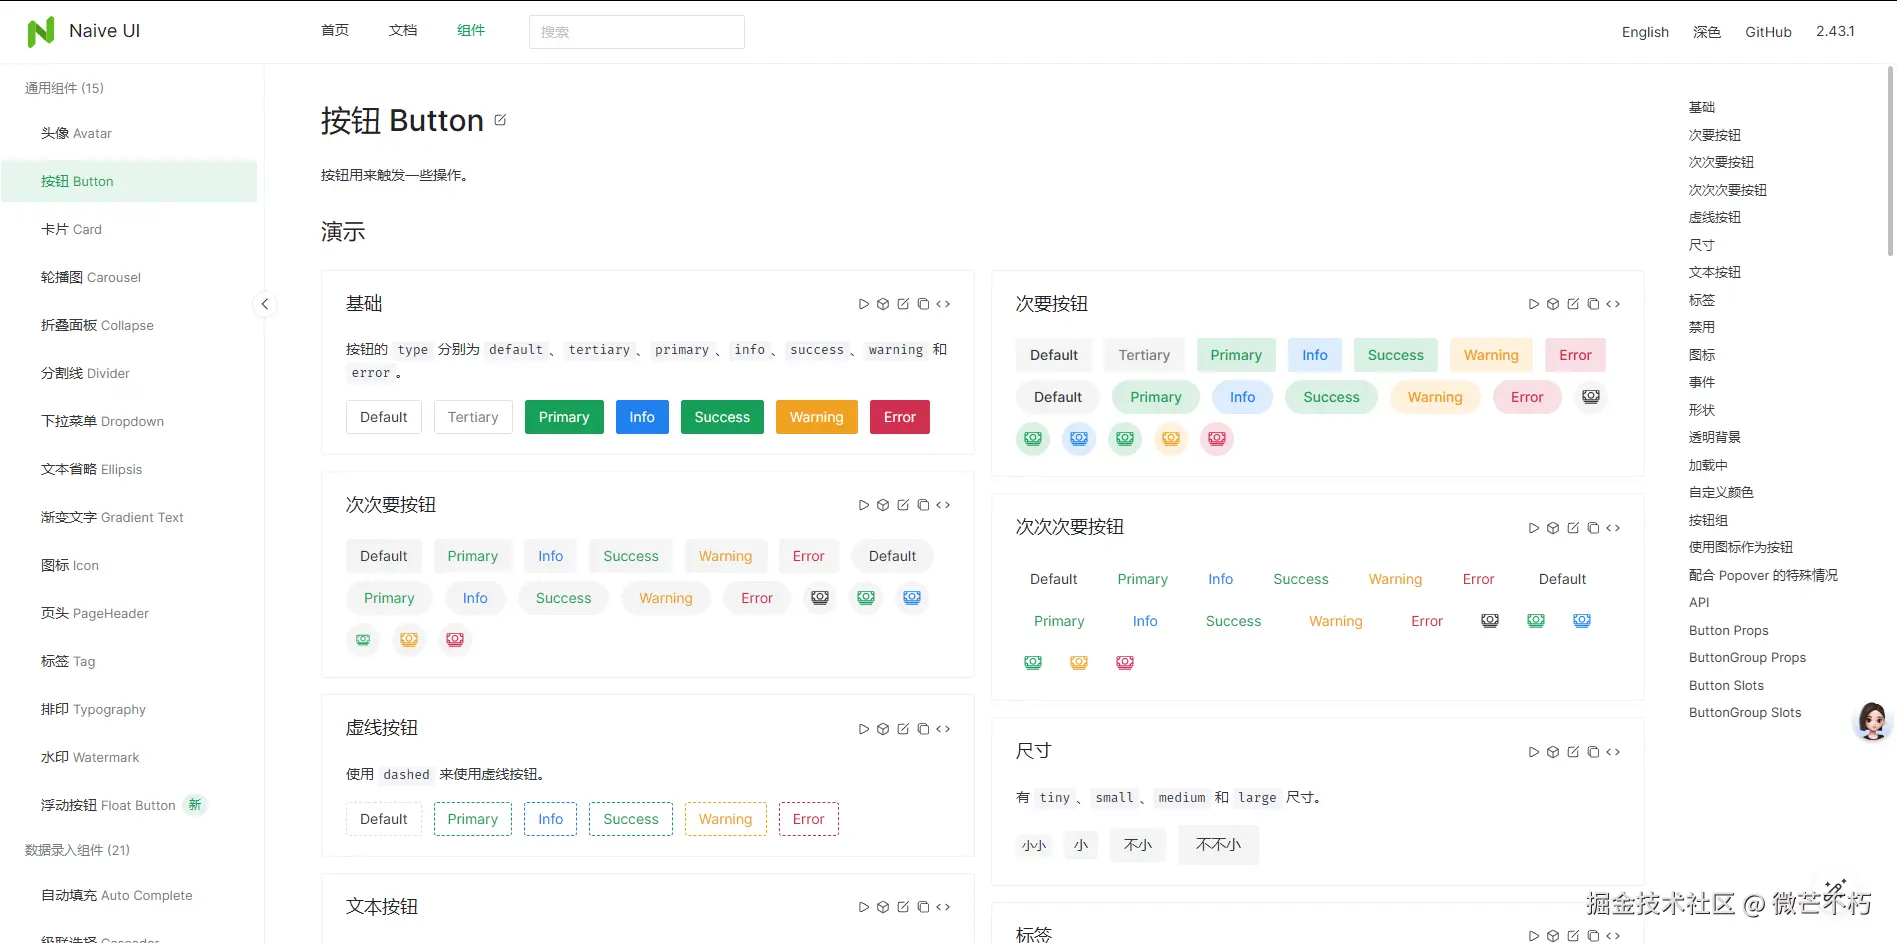The height and width of the screenshot is (943, 1897).
Task: Click the solid green Primary button in 基础 card
Action: [x=564, y=417]
